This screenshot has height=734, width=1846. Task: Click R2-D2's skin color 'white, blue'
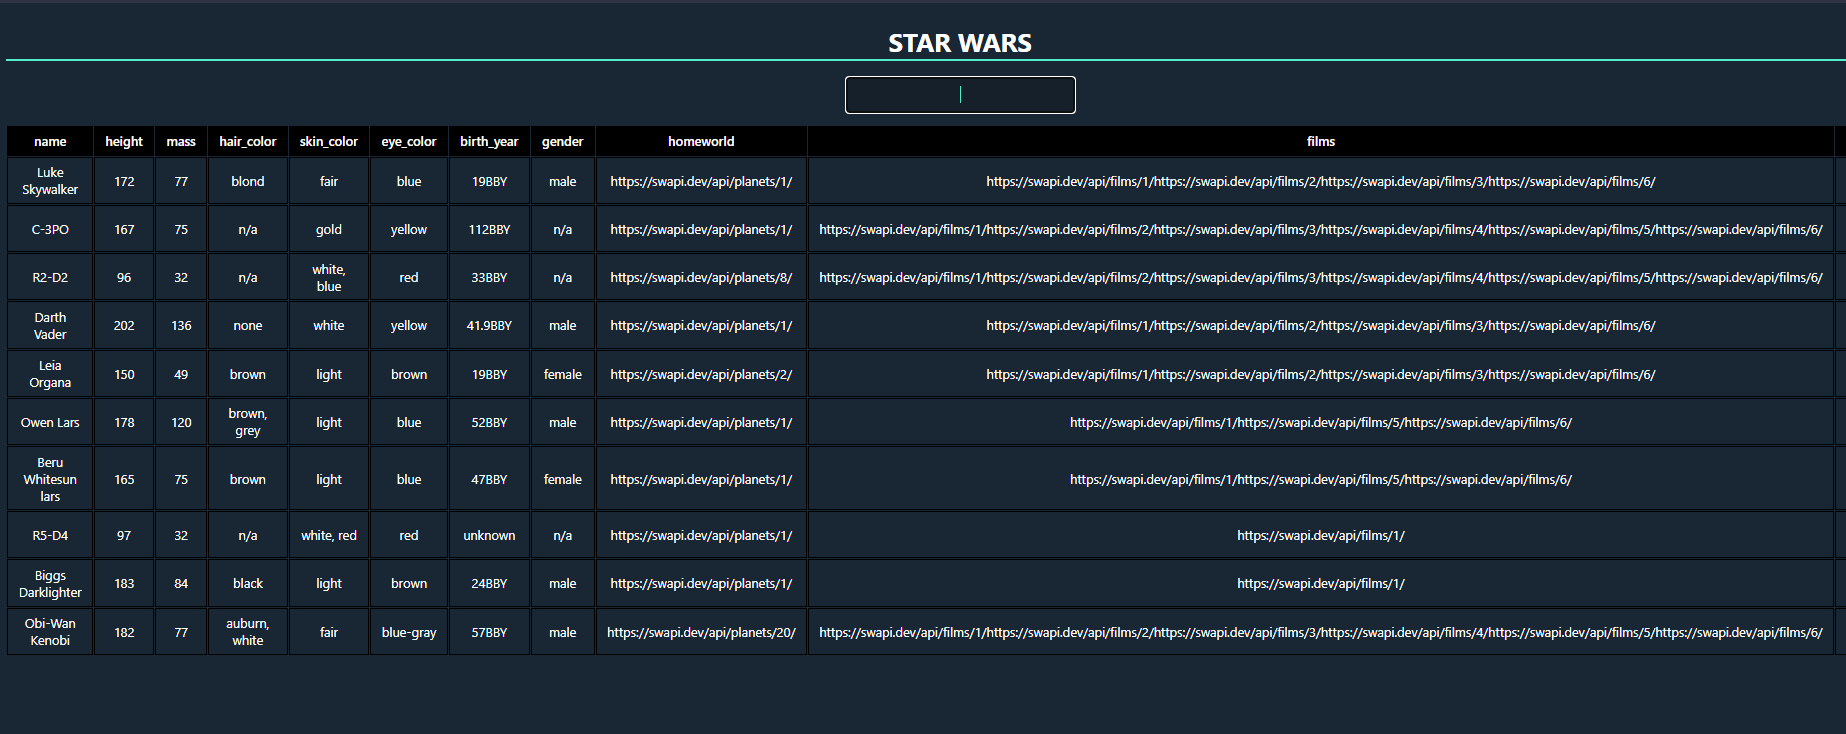tap(329, 277)
